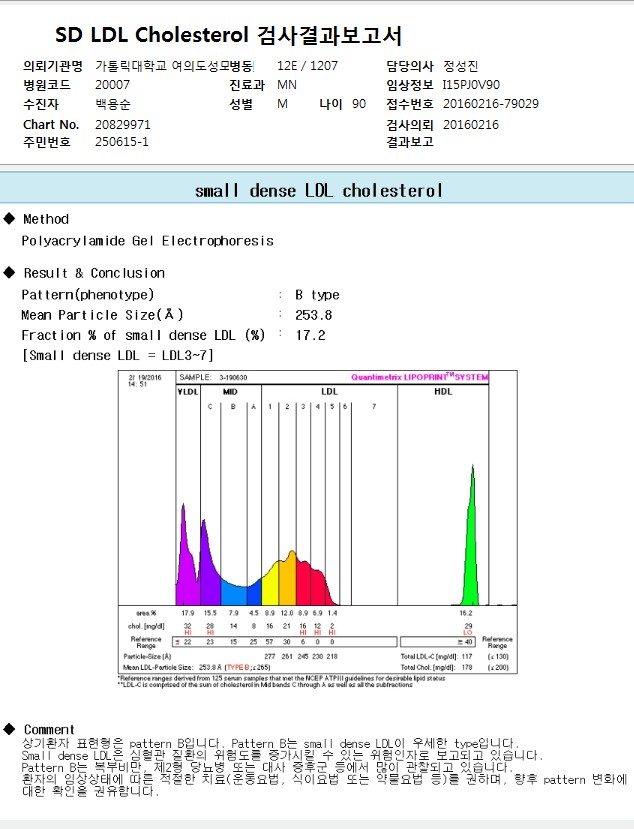Screen dimensions: 634x829
Task: Select the value beside 'Mean Particle Size(Å)'
Action: pos(314,315)
